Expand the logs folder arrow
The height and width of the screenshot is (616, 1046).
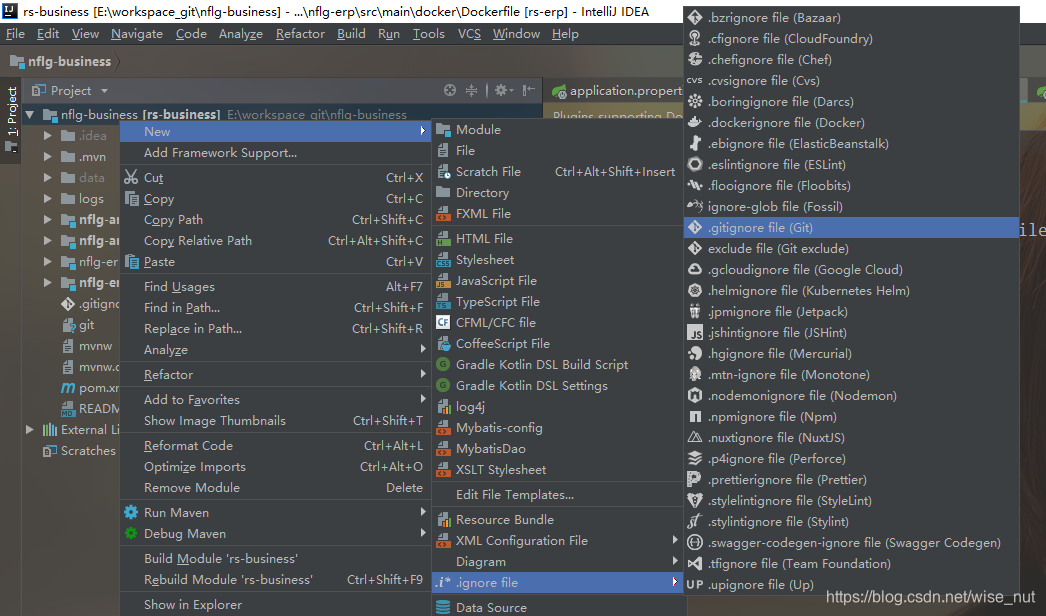pos(47,199)
